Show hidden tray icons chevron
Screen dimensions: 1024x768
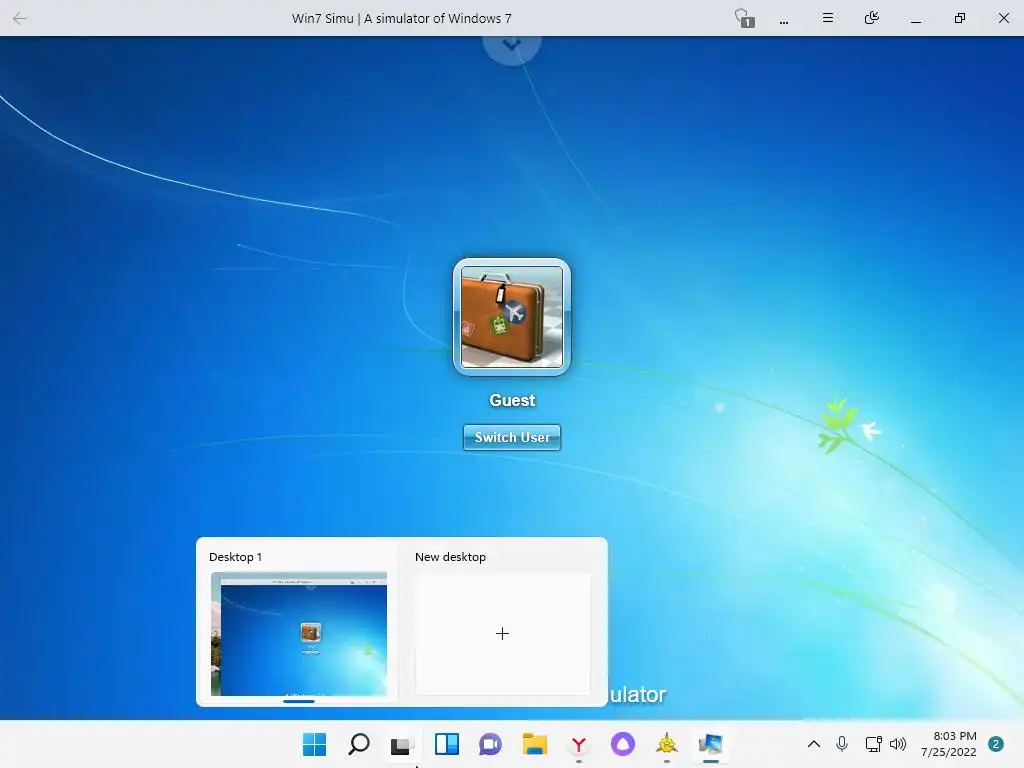814,744
